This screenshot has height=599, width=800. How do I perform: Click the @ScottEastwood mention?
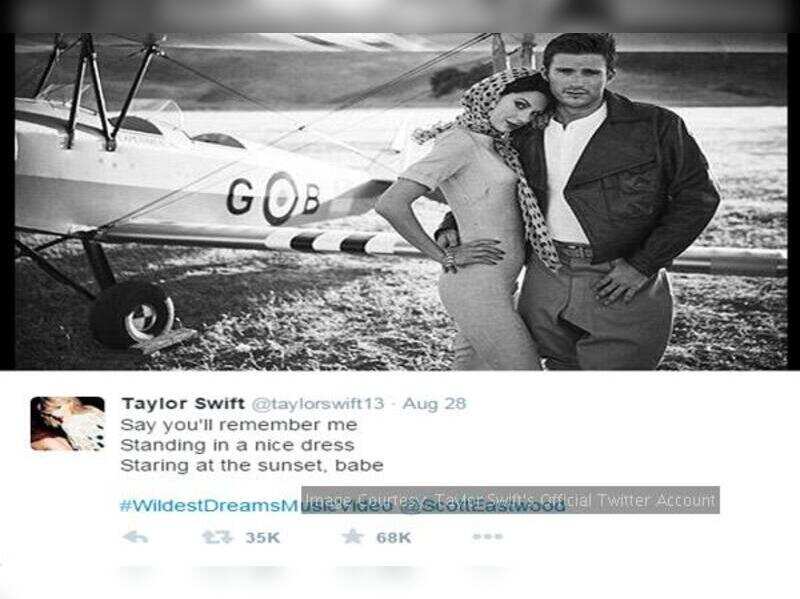[x=483, y=506]
